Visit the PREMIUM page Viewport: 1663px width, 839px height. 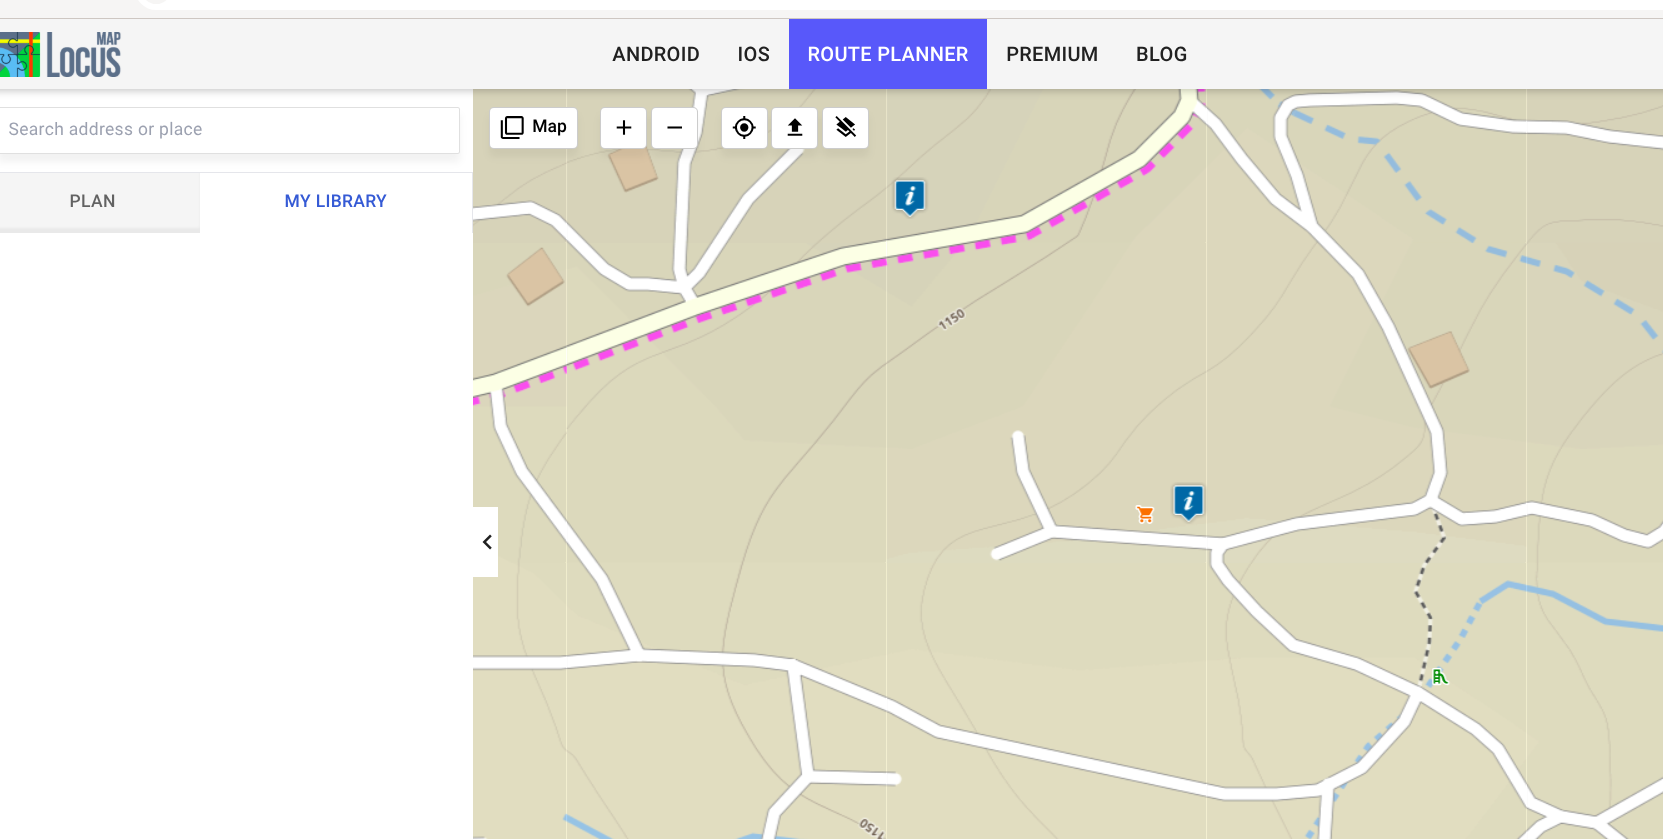tap(1051, 54)
